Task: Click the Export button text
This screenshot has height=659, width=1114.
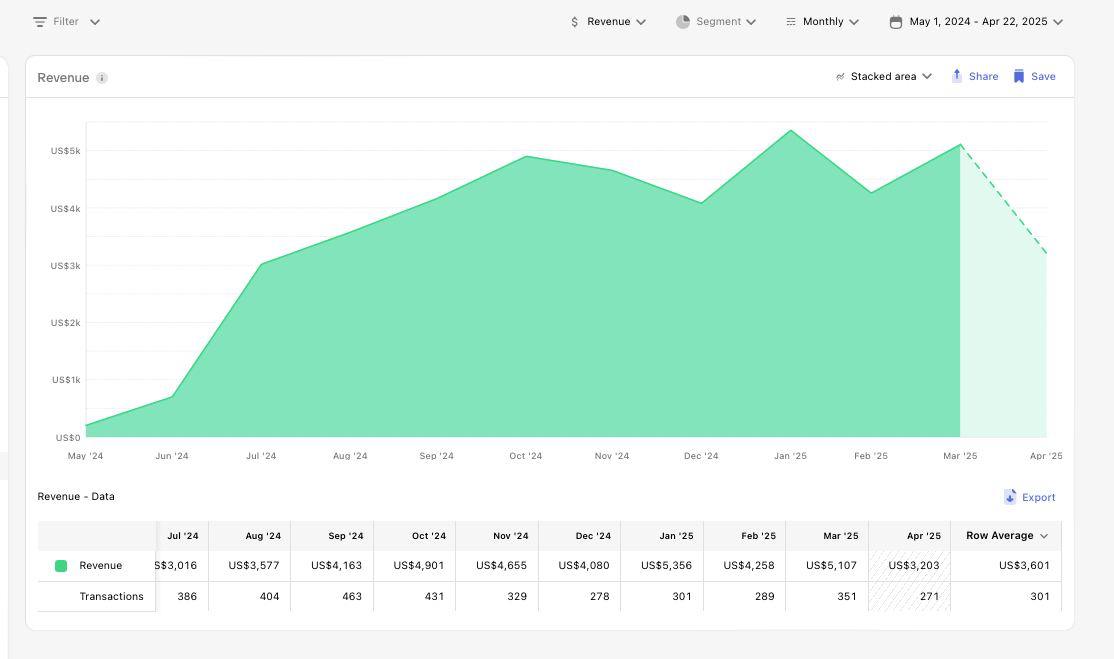Action: pos(1038,497)
